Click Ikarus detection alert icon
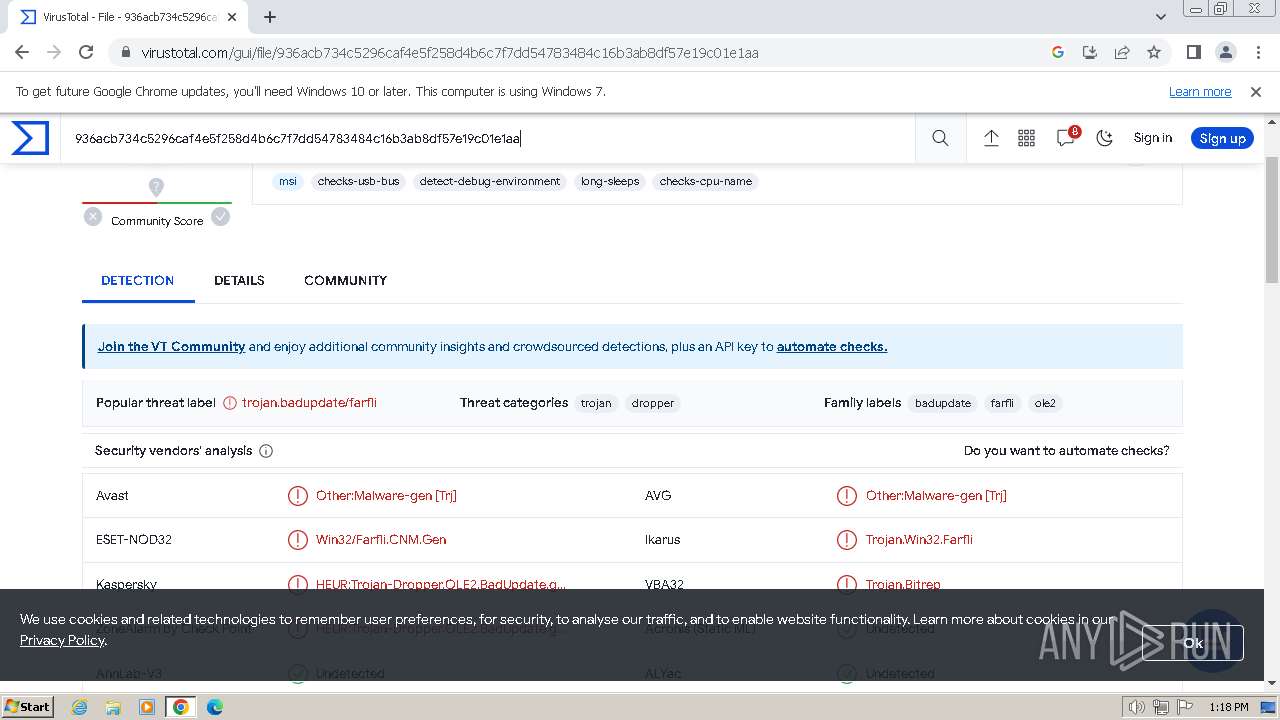The width and height of the screenshot is (1280, 720). tap(847, 539)
